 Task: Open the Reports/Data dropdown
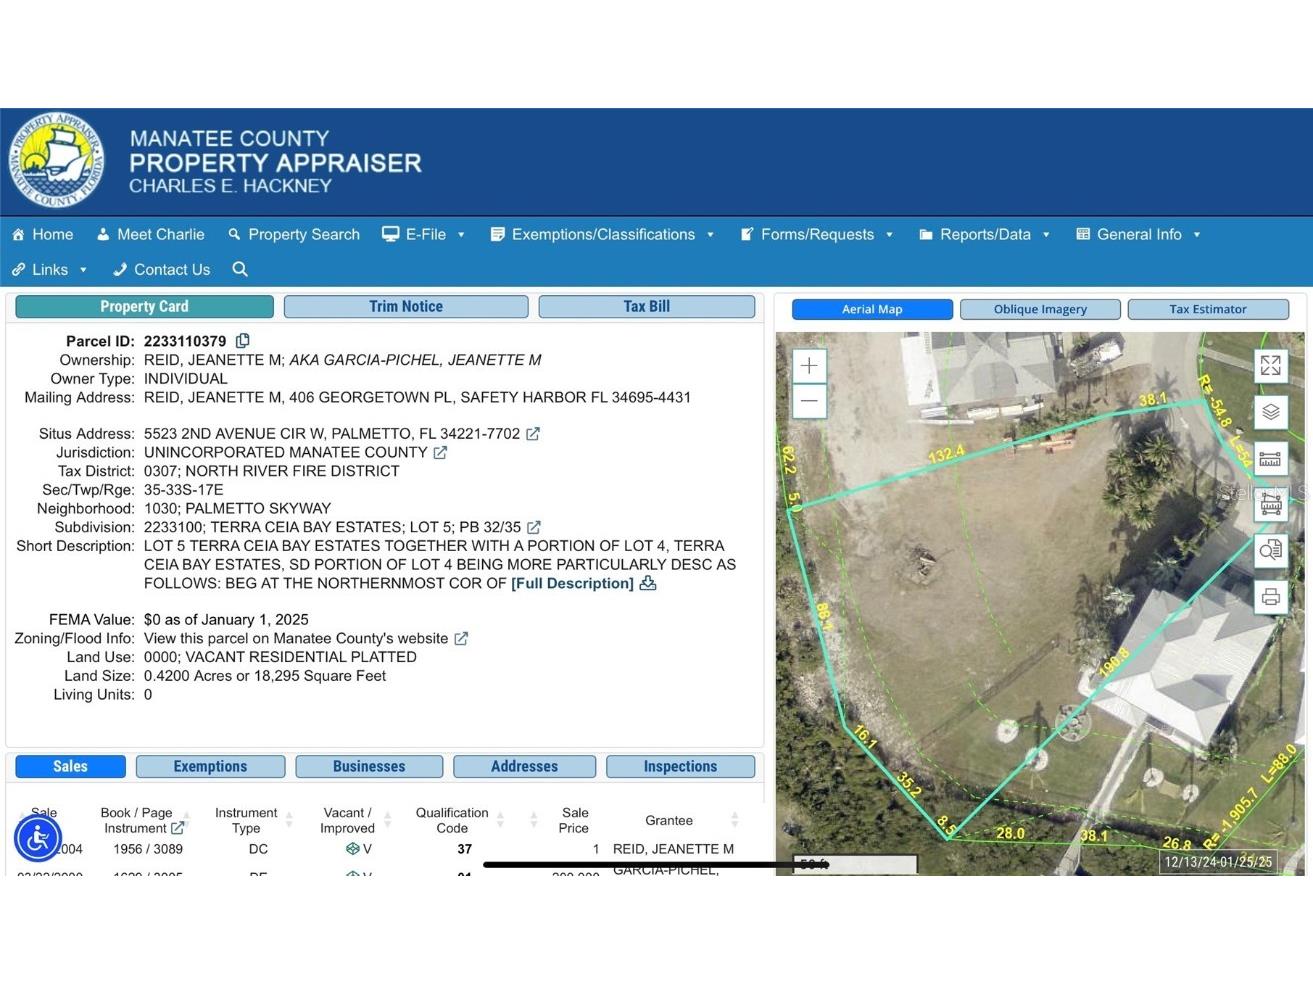984,234
